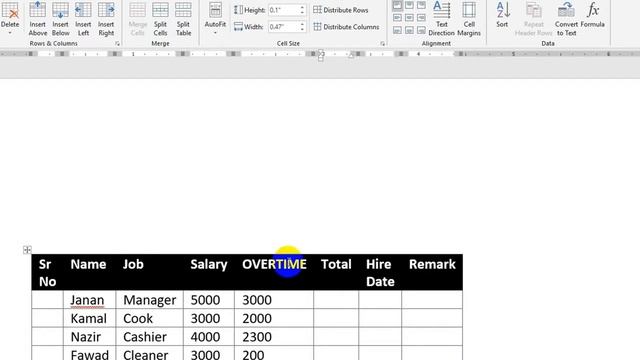The width and height of the screenshot is (640, 360).
Task: Click the Remark header cell
Action: coord(432,273)
